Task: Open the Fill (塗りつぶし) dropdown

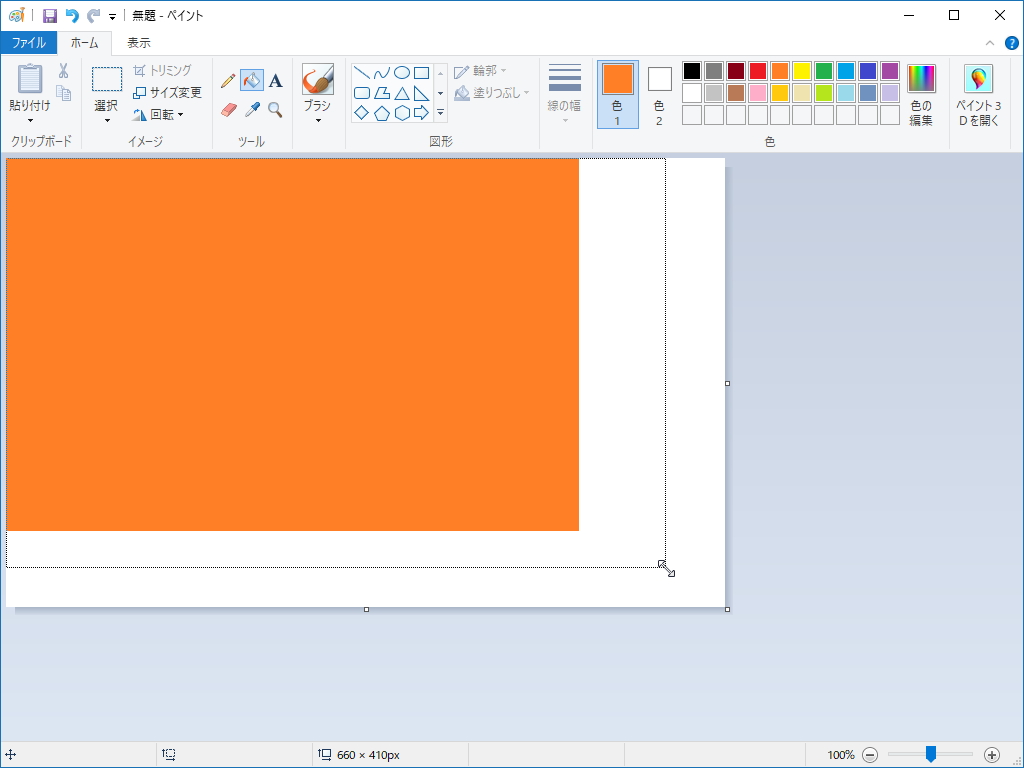Action: click(492, 93)
